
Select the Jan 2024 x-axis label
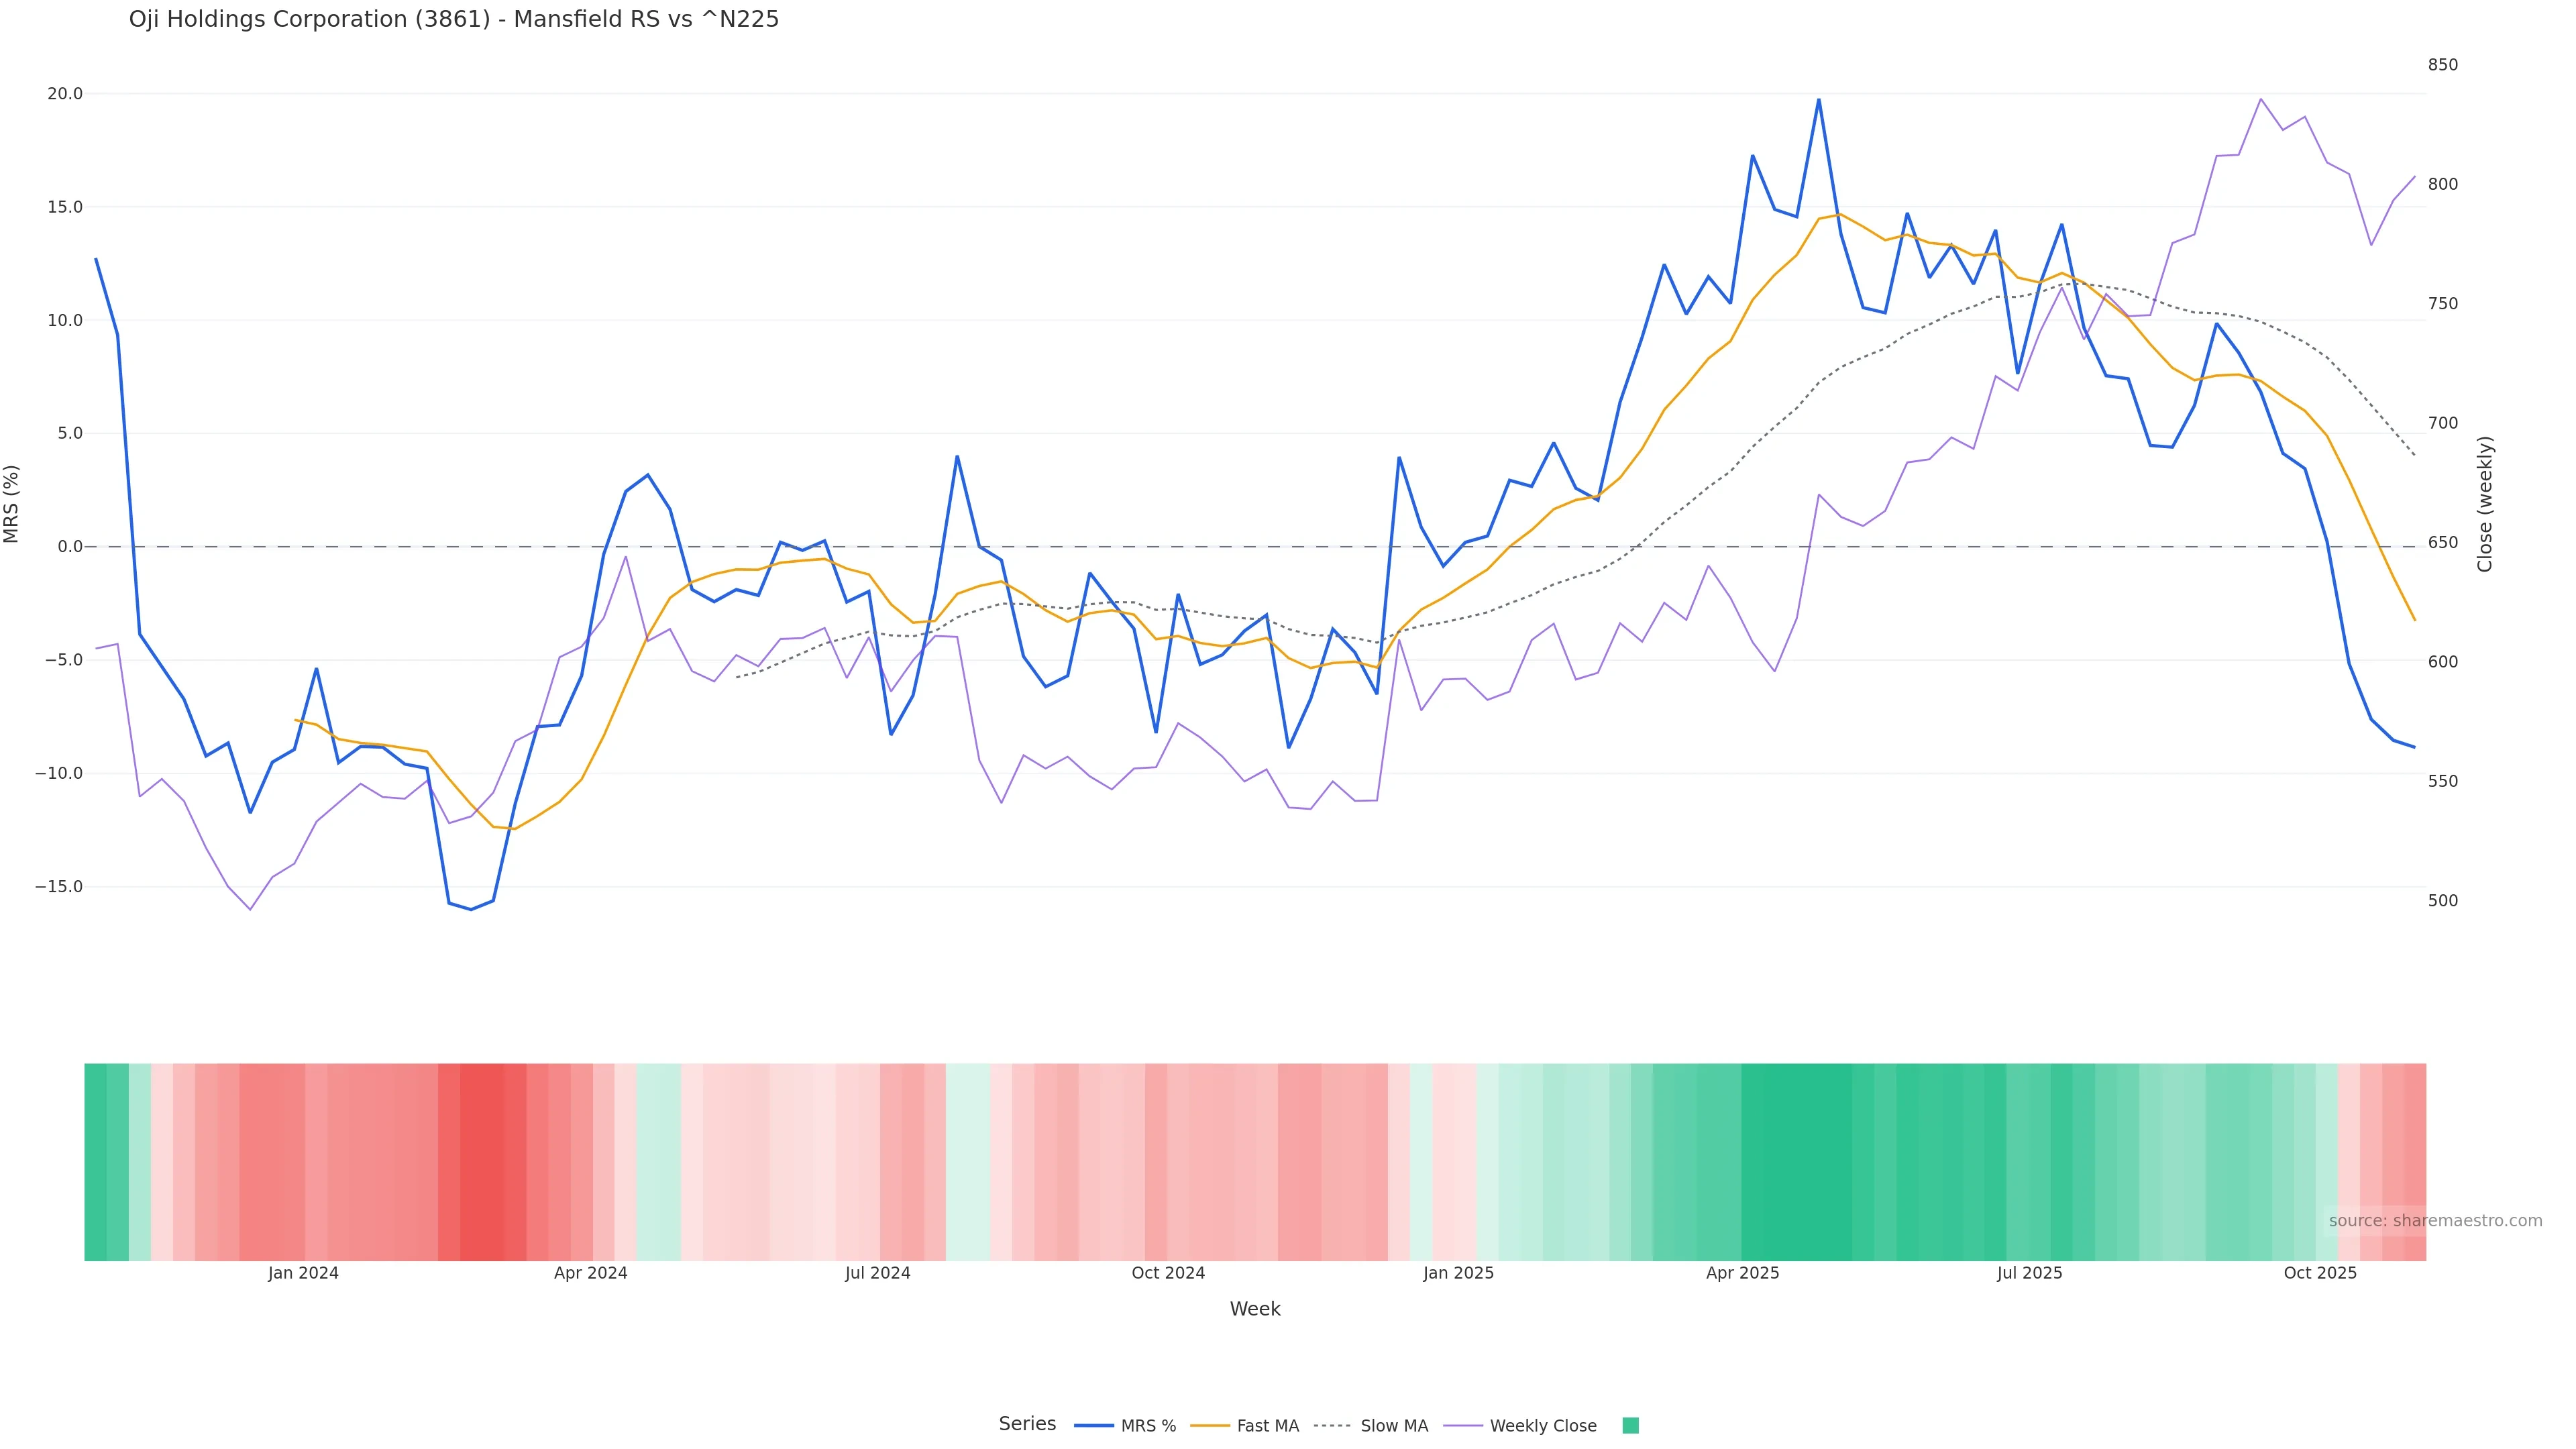tap(303, 1273)
